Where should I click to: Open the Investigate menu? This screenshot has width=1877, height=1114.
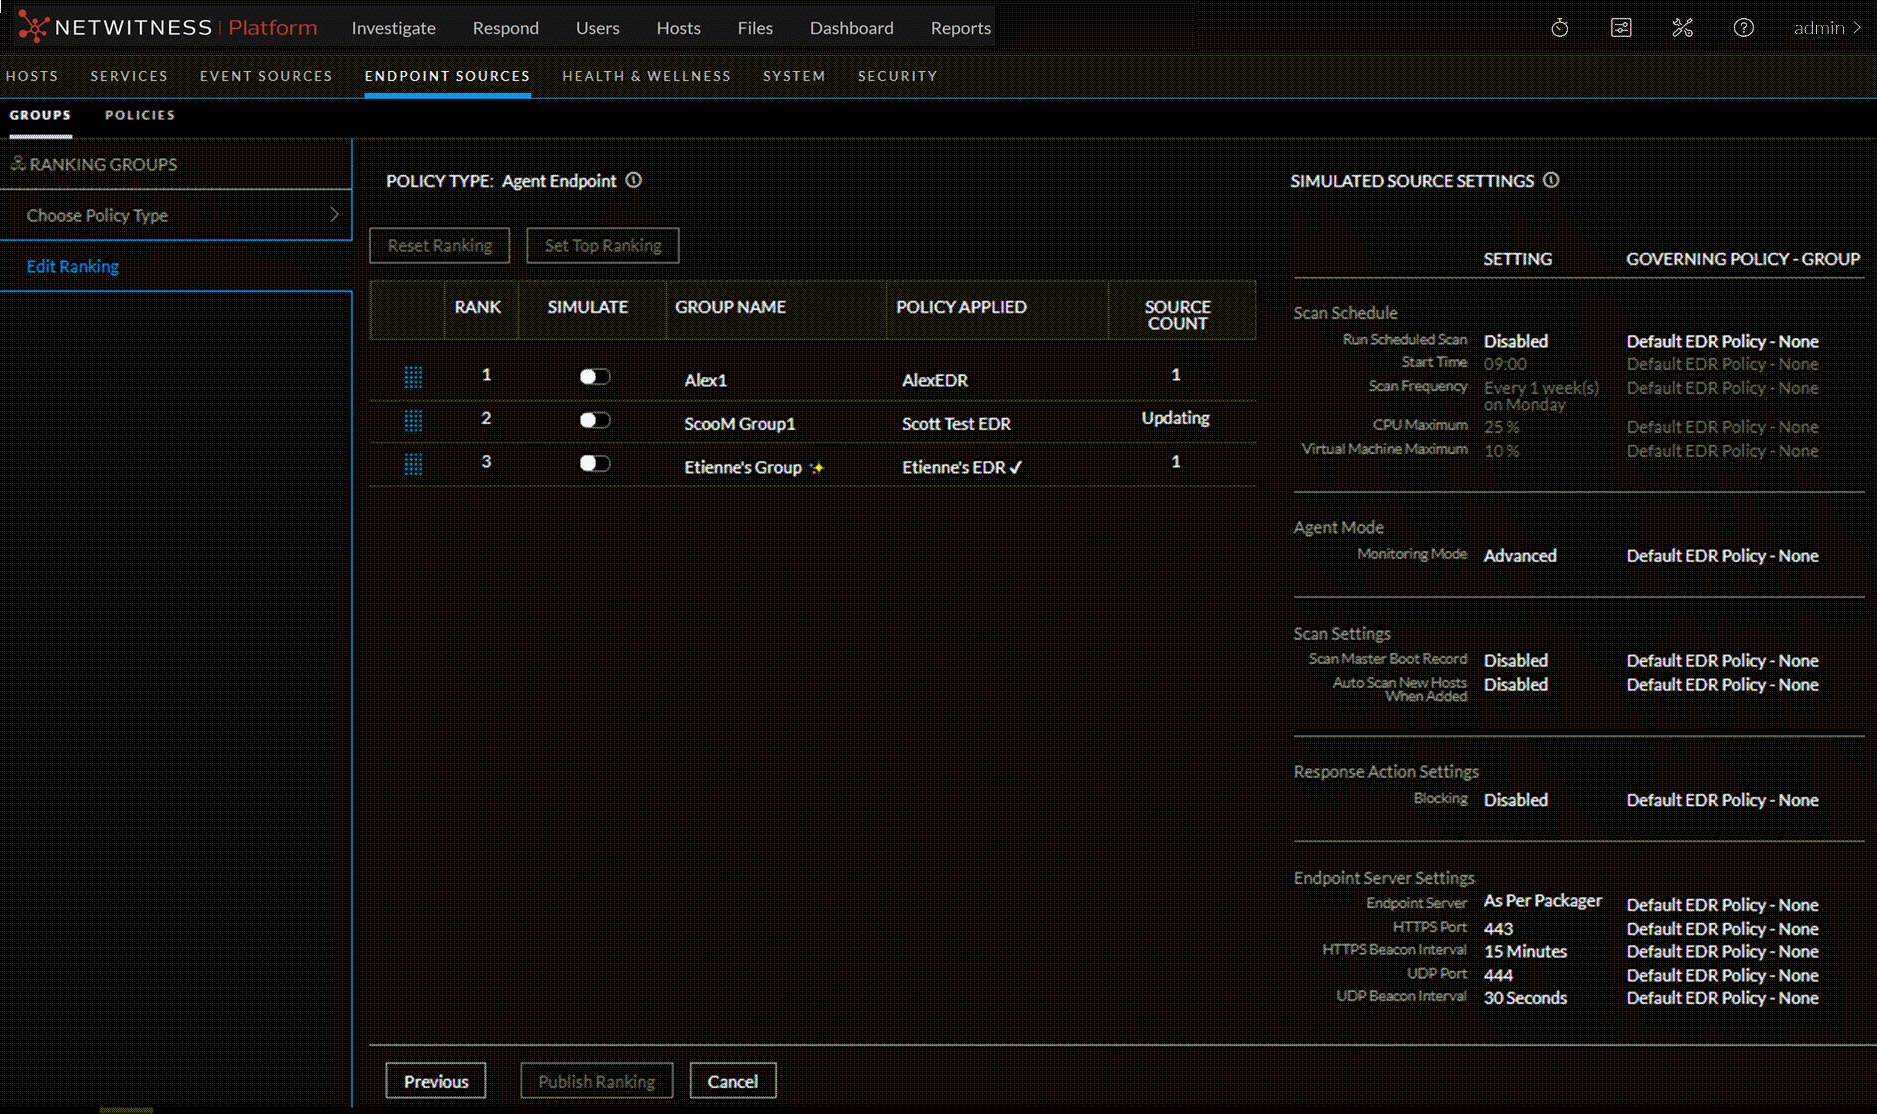click(393, 28)
